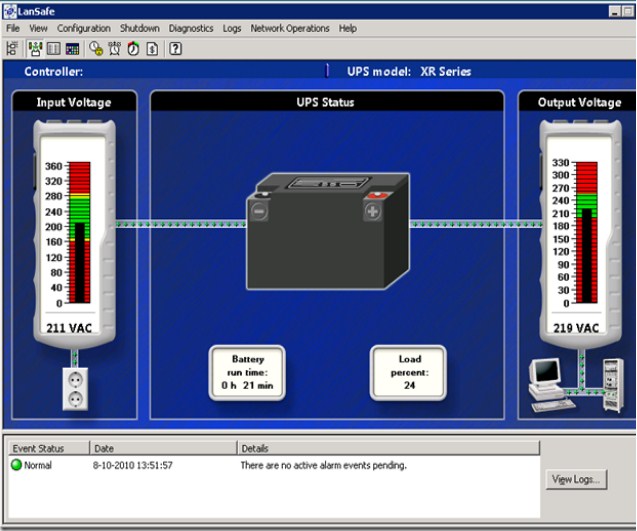Open help using the question mark toolbar icon
The width and height of the screenshot is (637, 531).
pos(175,48)
